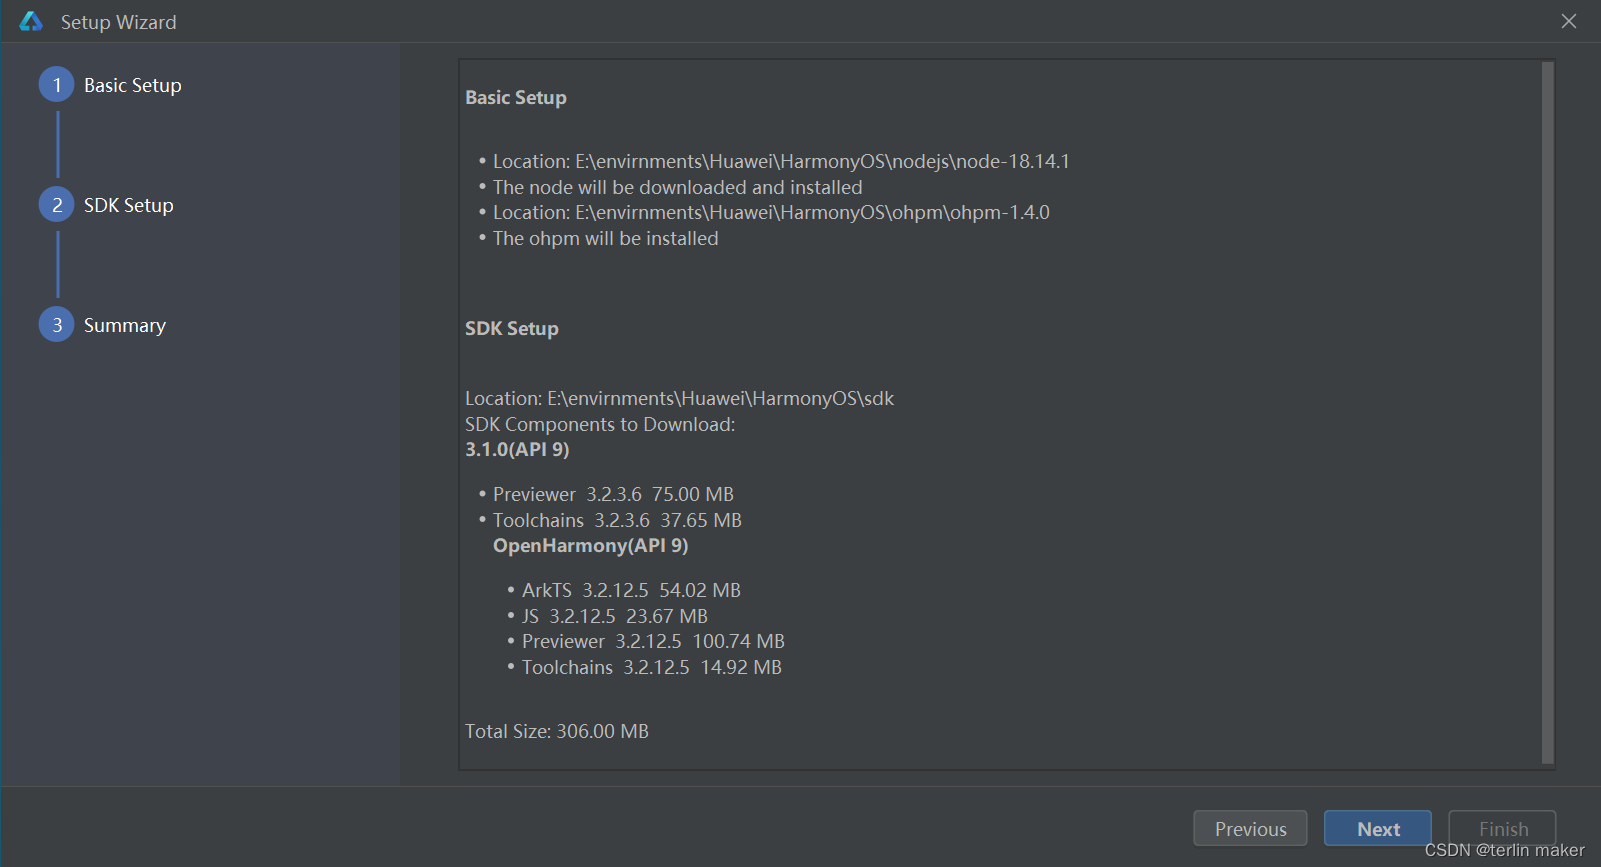Select step 2 circle icon
Image resolution: width=1601 pixels, height=867 pixels.
pyautogui.click(x=57, y=205)
